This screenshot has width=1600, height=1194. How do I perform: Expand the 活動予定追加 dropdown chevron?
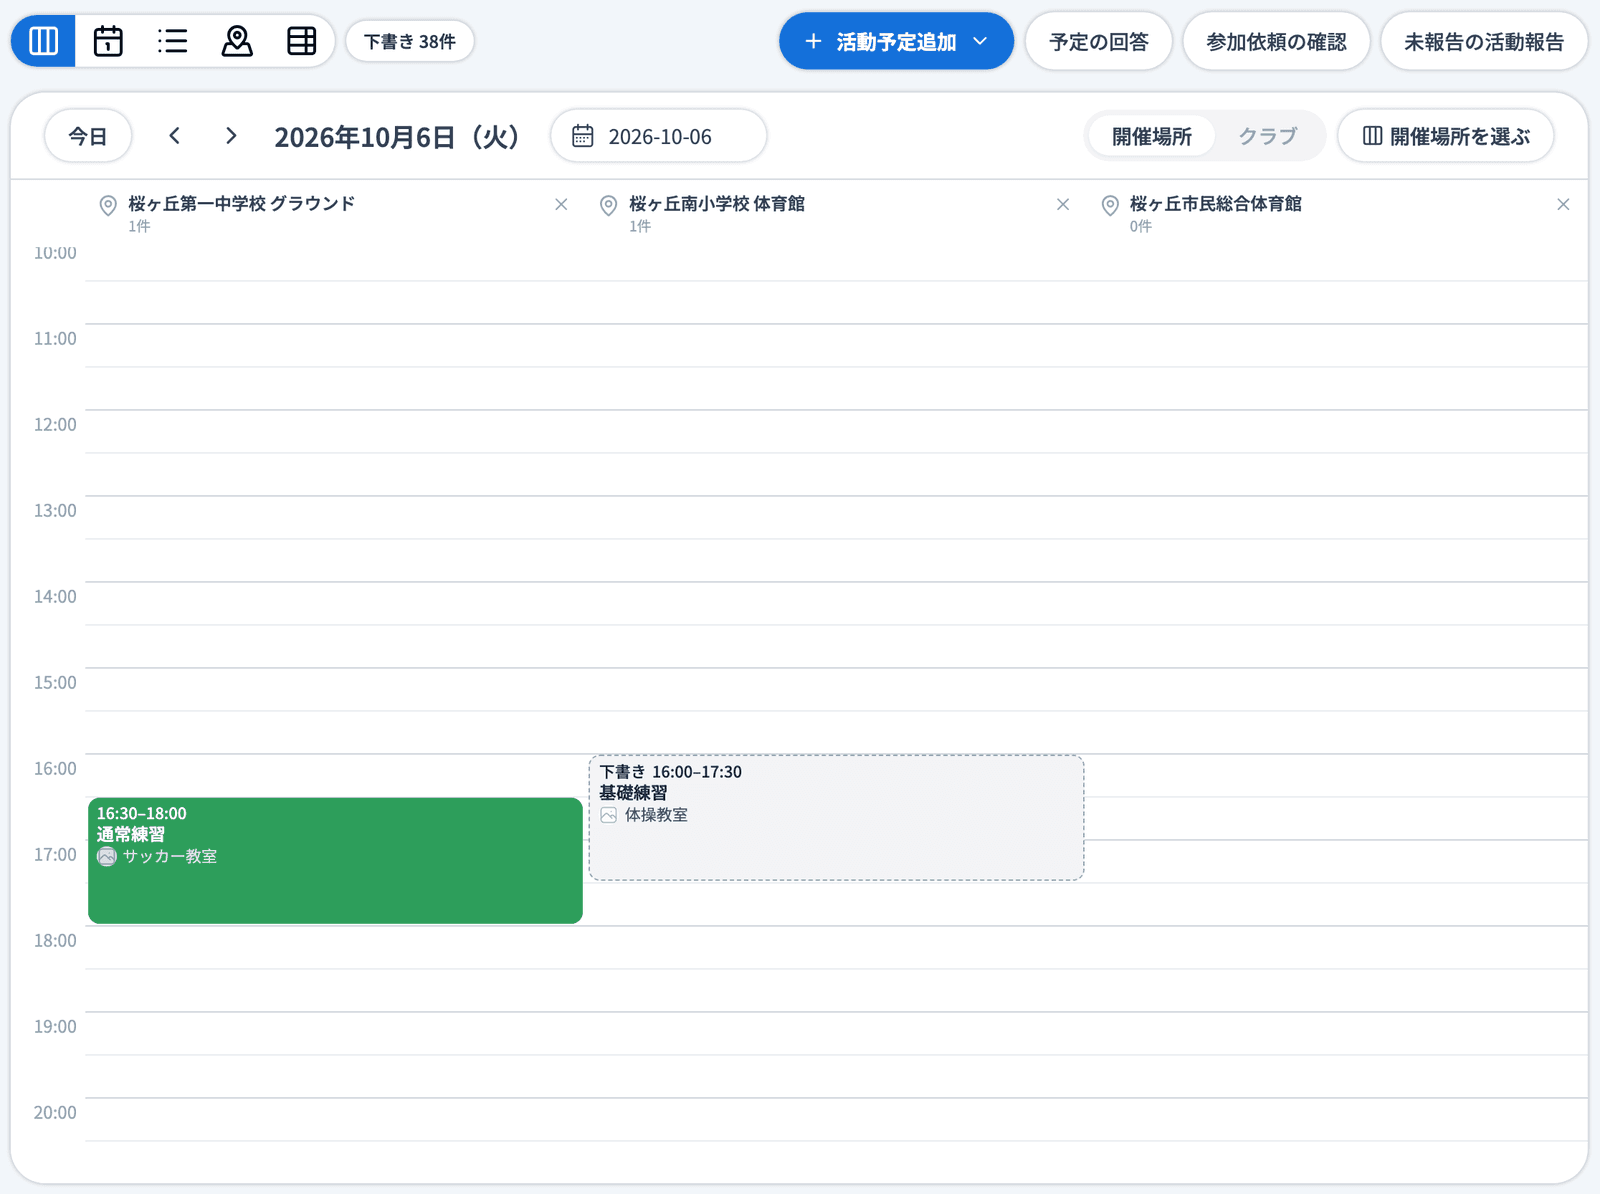[x=980, y=41]
